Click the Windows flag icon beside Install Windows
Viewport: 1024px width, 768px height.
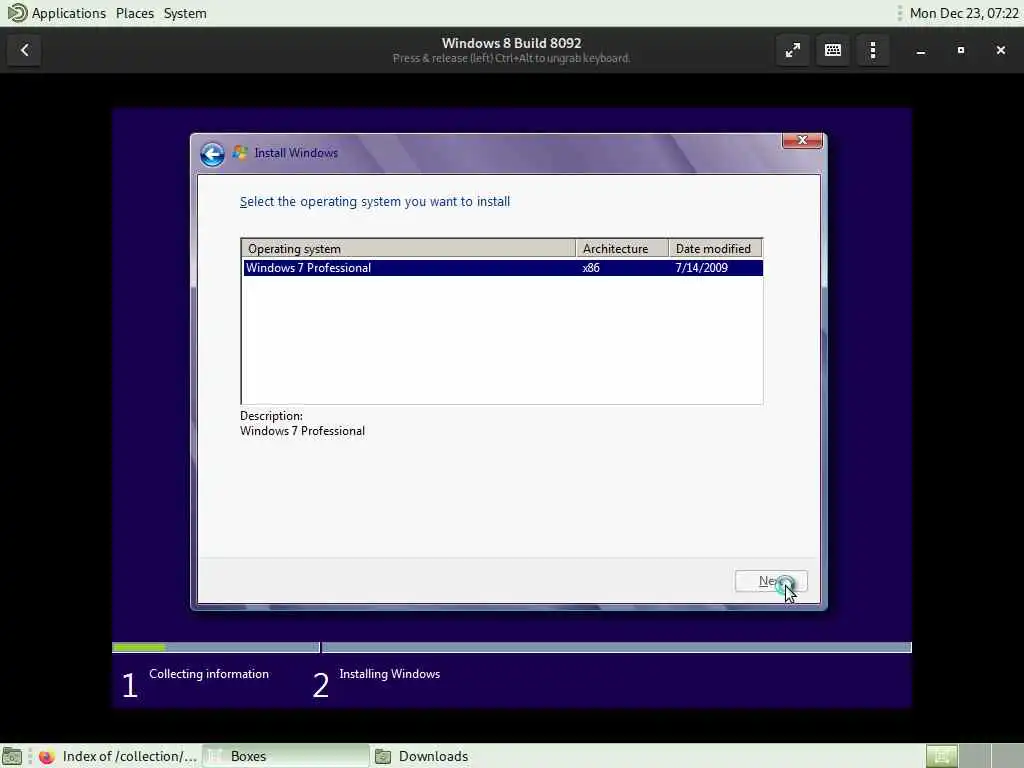(240, 153)
